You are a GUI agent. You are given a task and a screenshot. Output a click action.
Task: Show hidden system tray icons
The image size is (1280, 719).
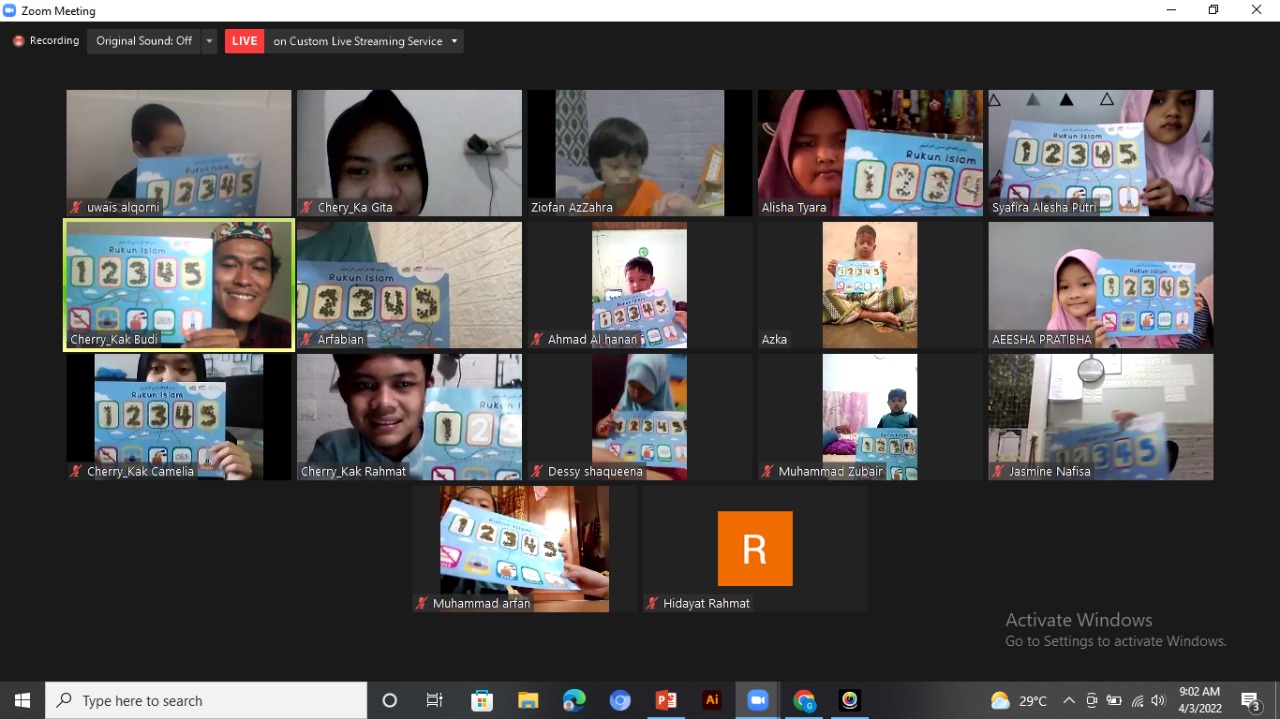click(1069, 700)
